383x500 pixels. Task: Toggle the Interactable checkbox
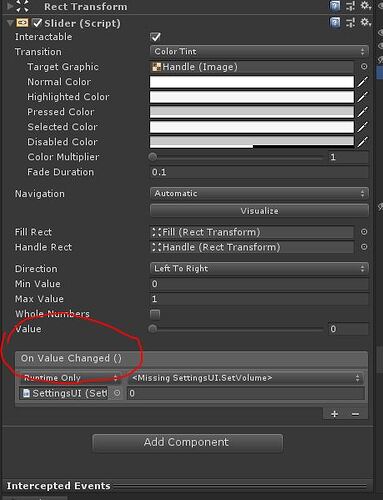155,37
